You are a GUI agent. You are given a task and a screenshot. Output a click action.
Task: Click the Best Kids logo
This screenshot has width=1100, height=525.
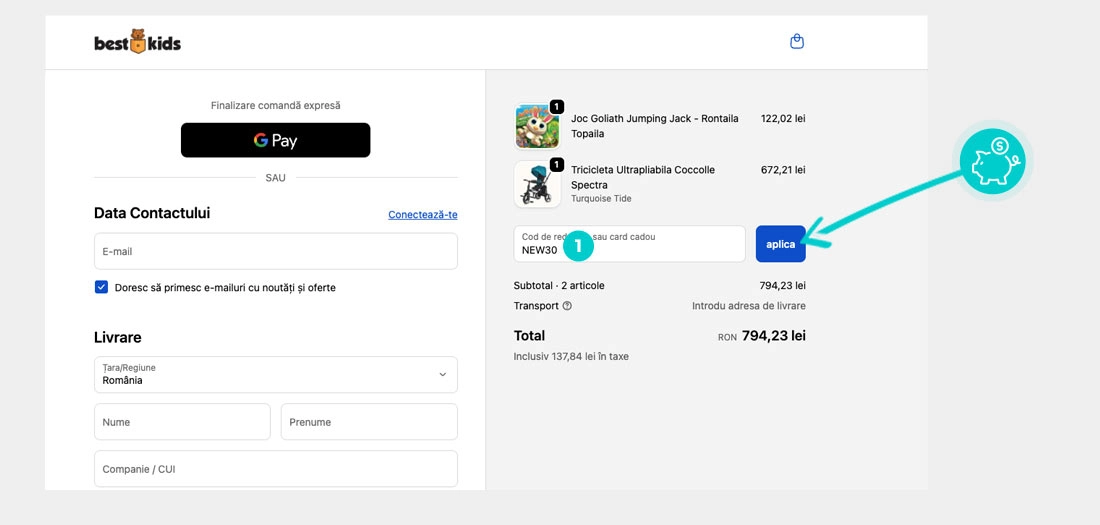point(137,42)
